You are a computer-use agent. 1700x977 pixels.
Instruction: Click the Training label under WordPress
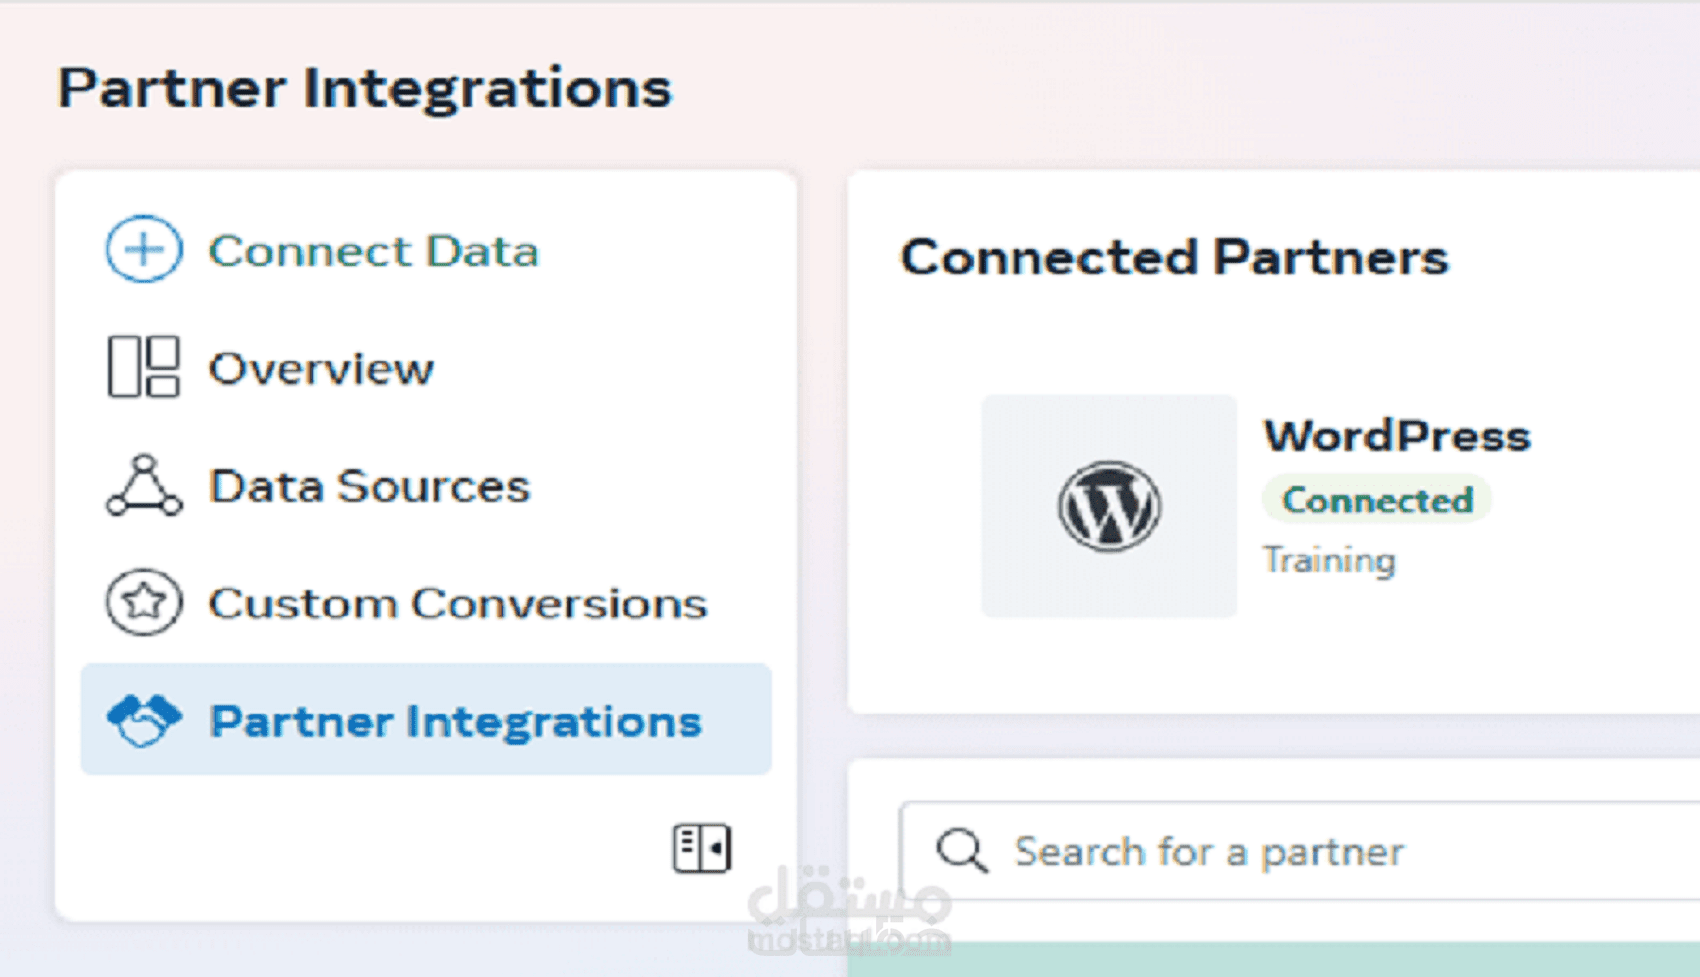pos(1329,560)
